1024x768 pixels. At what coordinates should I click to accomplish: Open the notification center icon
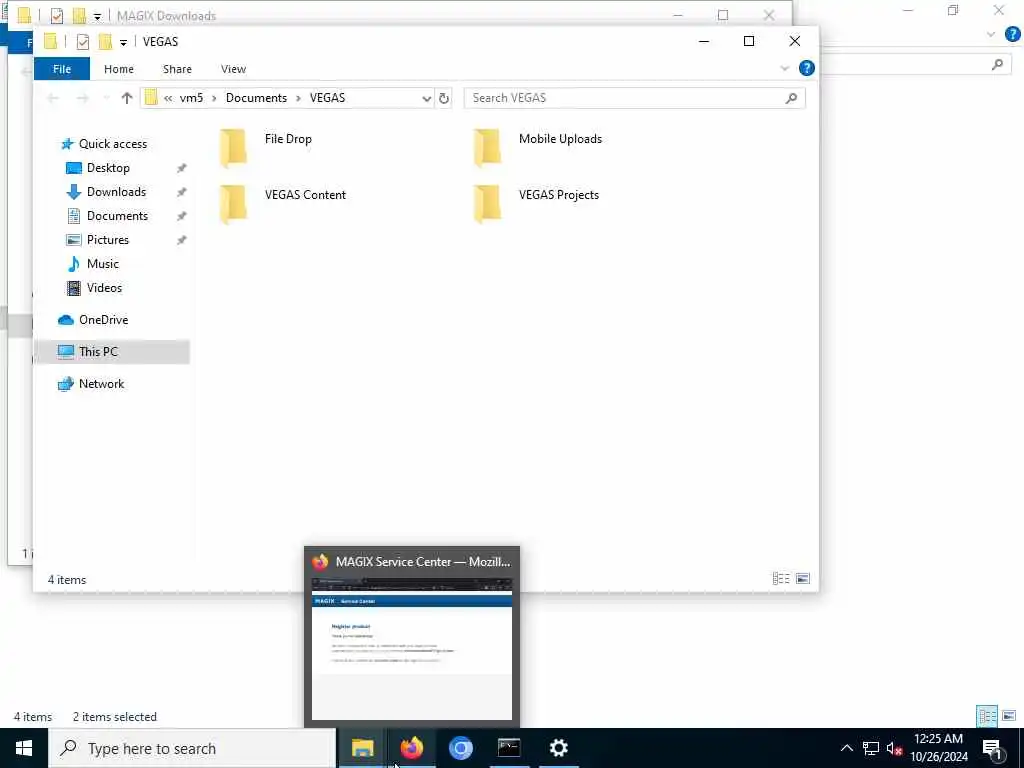coord(993,748)
